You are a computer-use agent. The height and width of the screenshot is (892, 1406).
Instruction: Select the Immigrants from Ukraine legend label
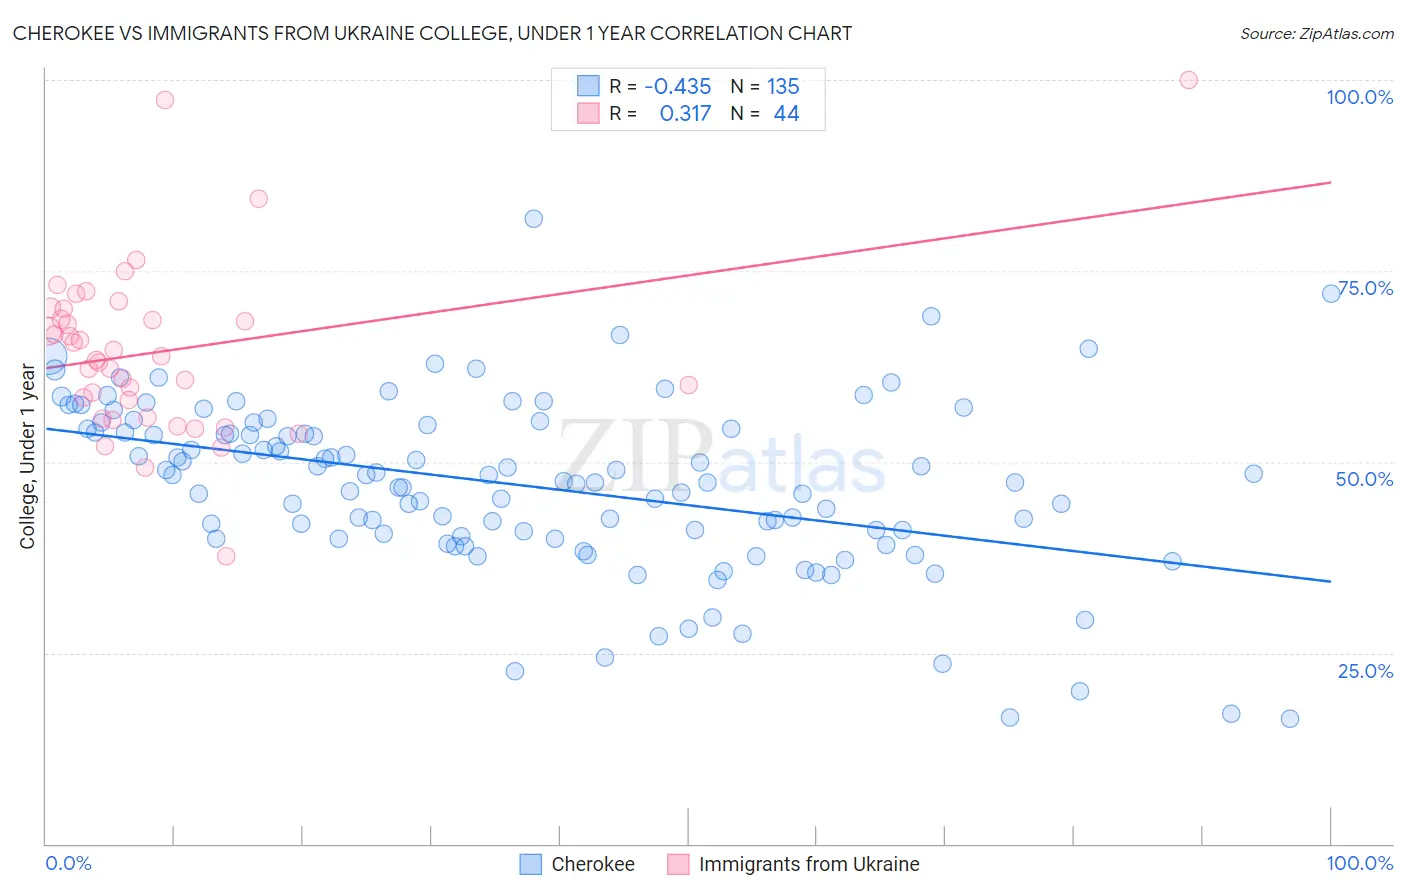pos(809,864)
